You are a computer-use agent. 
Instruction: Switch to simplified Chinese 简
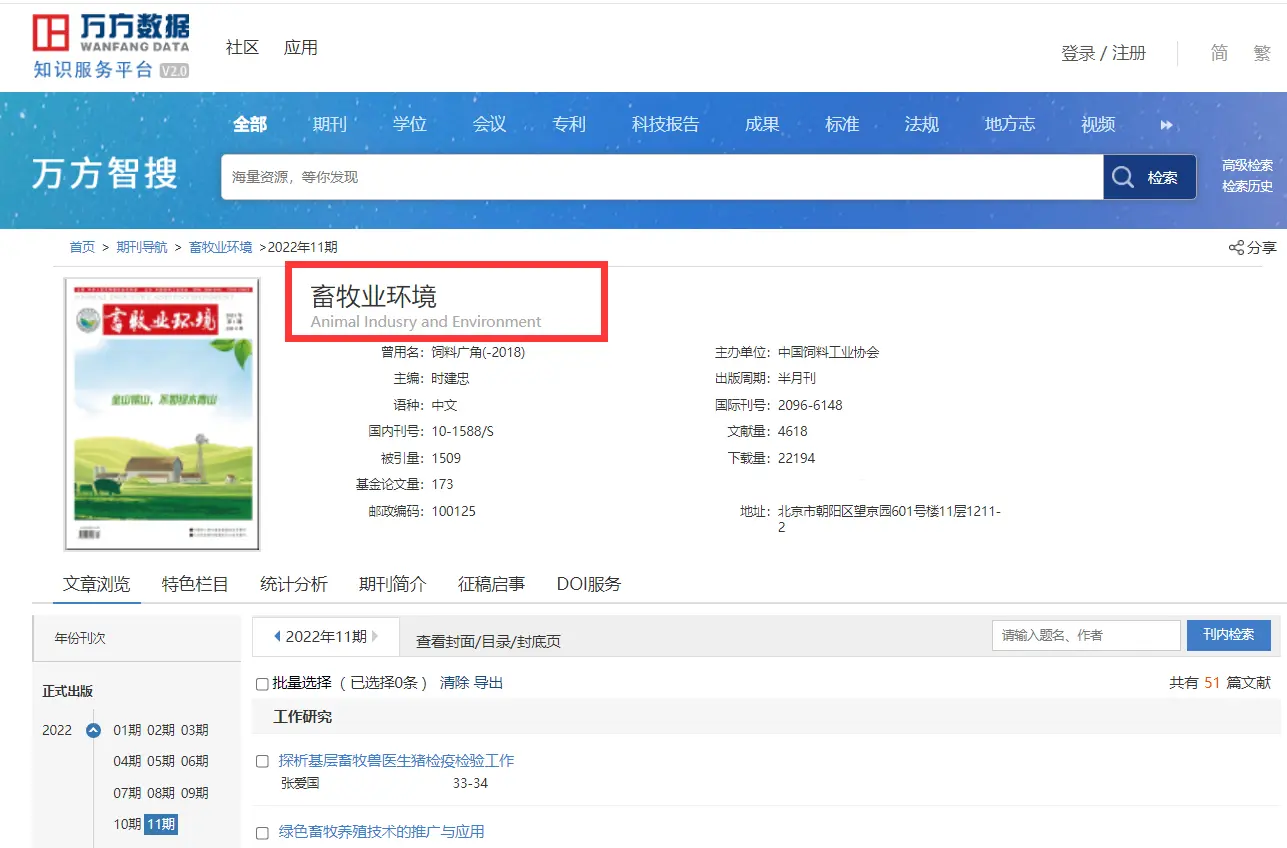1219,53
